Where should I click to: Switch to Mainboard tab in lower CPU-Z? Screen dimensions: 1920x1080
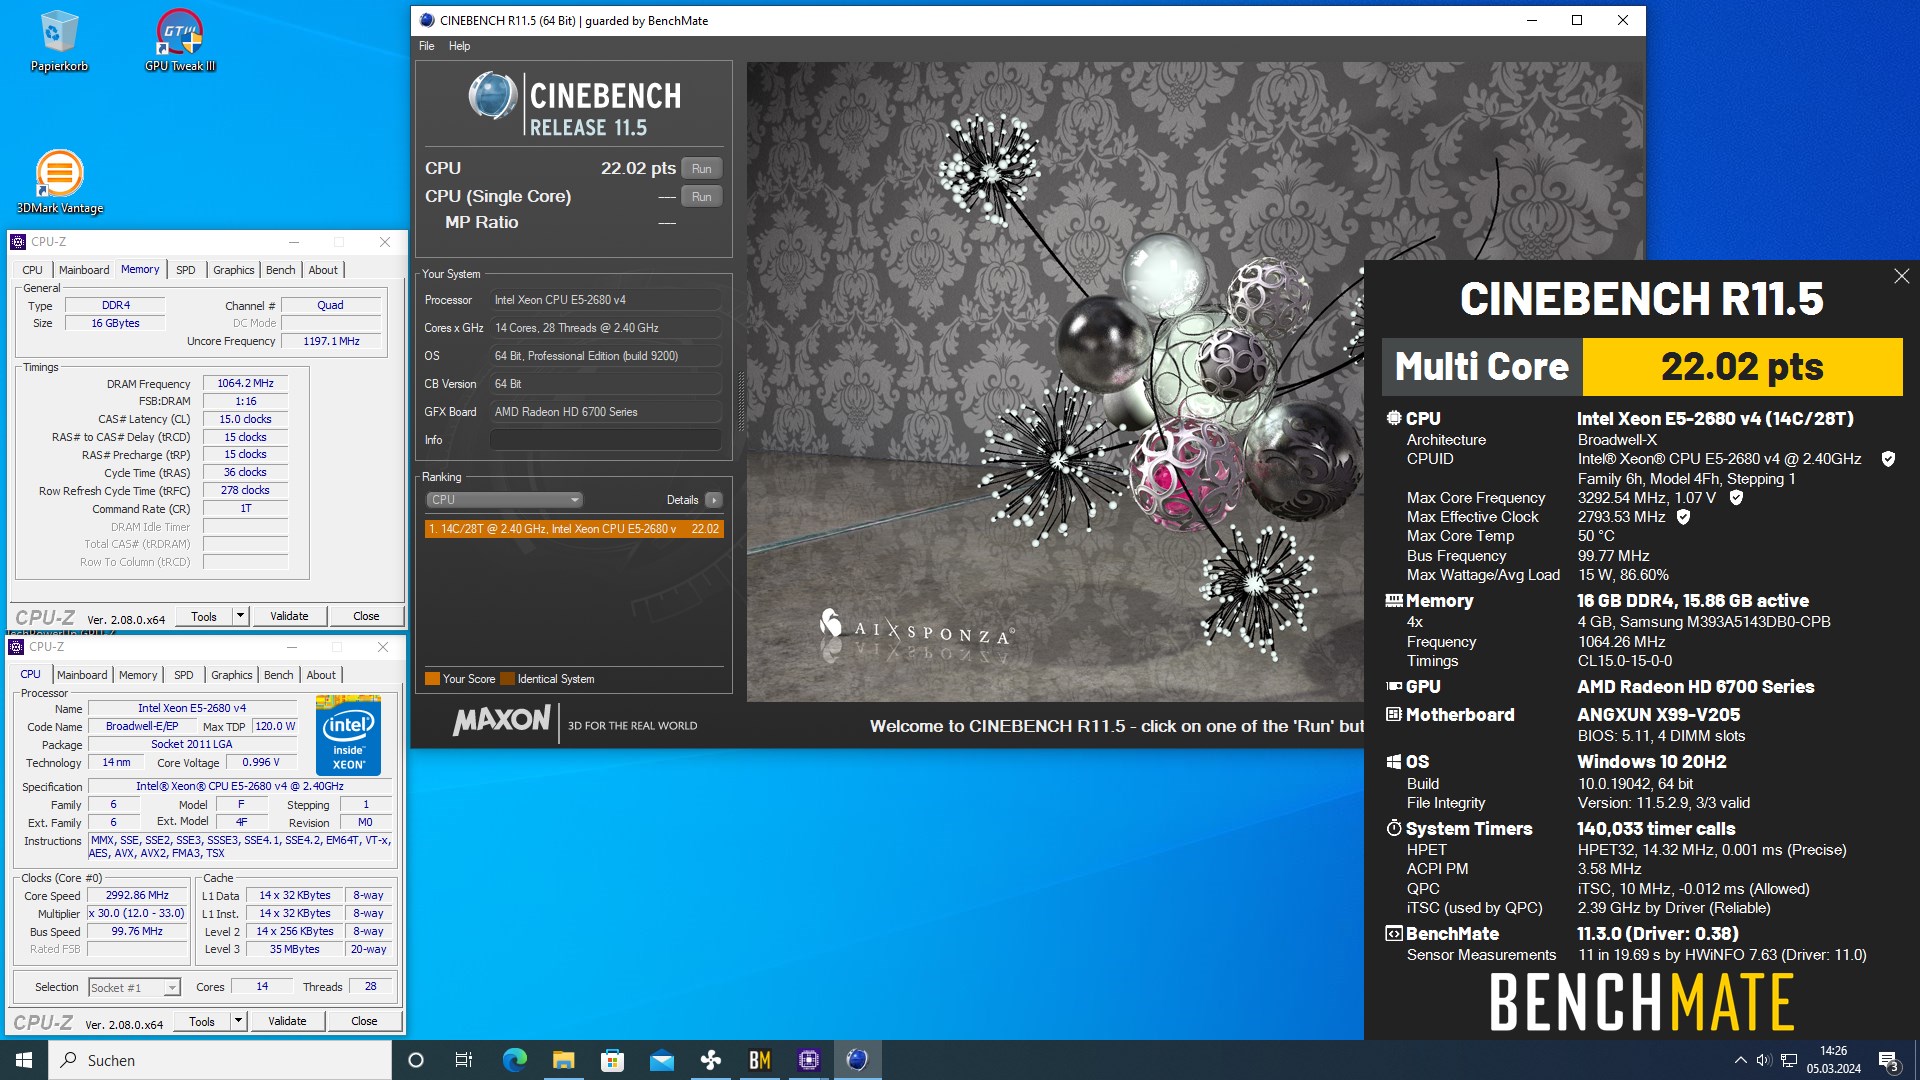[x=82, y=675]
